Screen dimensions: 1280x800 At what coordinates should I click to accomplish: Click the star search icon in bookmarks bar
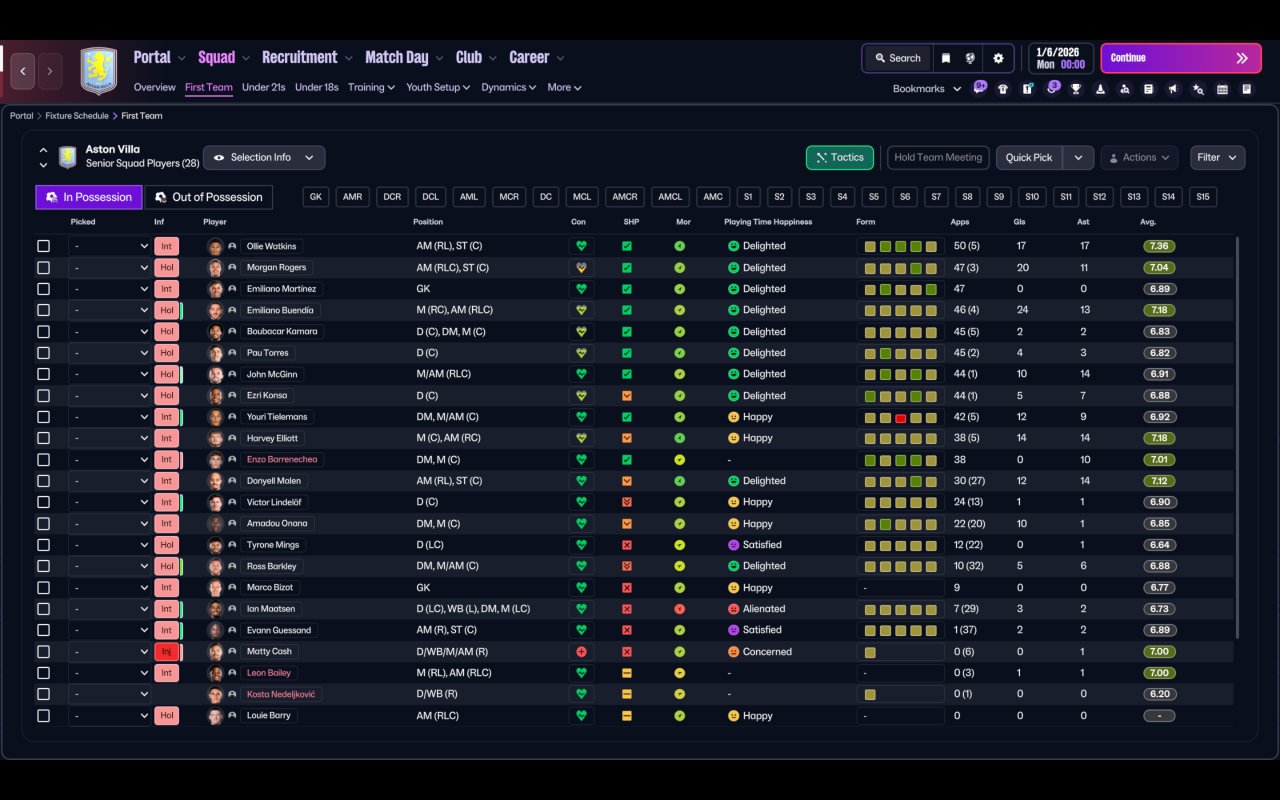[1198, 89]
